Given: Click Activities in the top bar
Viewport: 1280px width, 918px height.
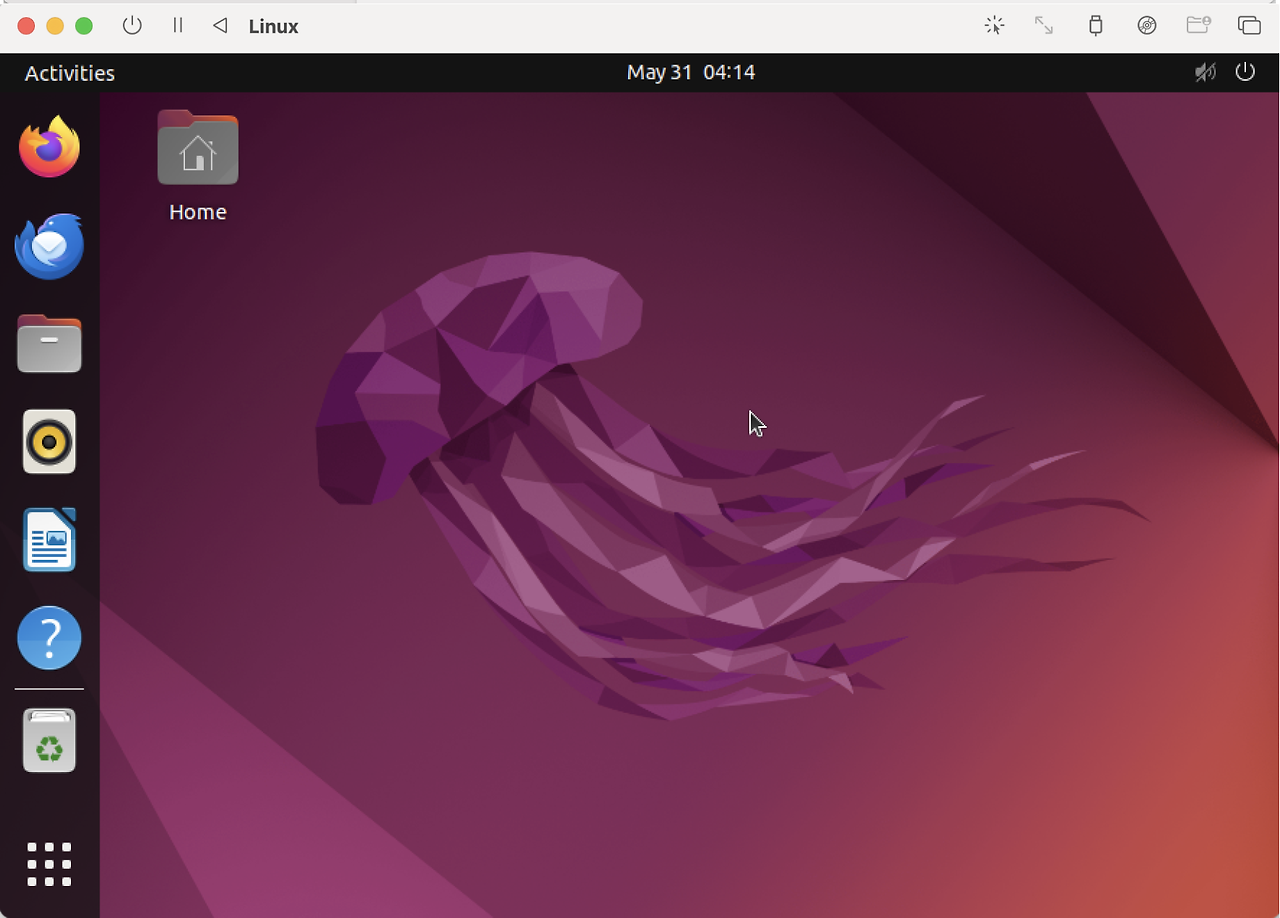Looking at the screenshot, I should coord(70,73).
